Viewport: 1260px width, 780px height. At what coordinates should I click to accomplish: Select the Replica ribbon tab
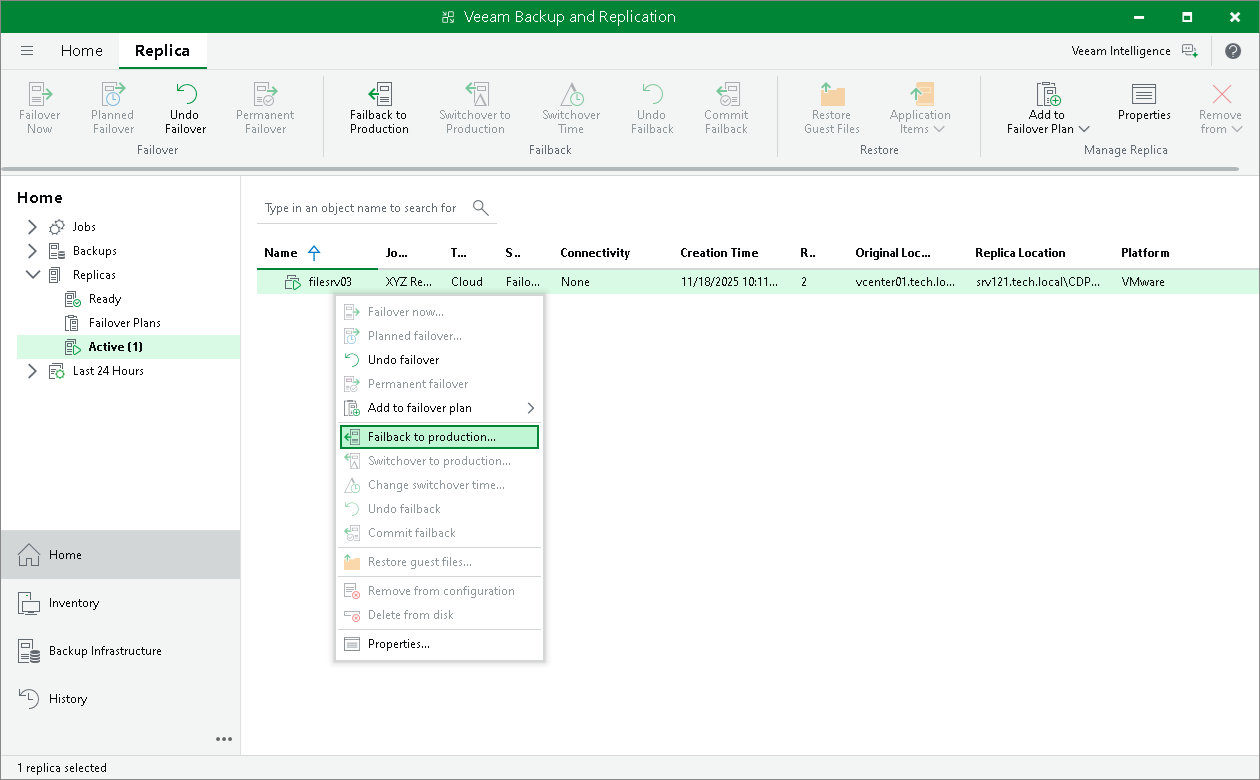163,51
